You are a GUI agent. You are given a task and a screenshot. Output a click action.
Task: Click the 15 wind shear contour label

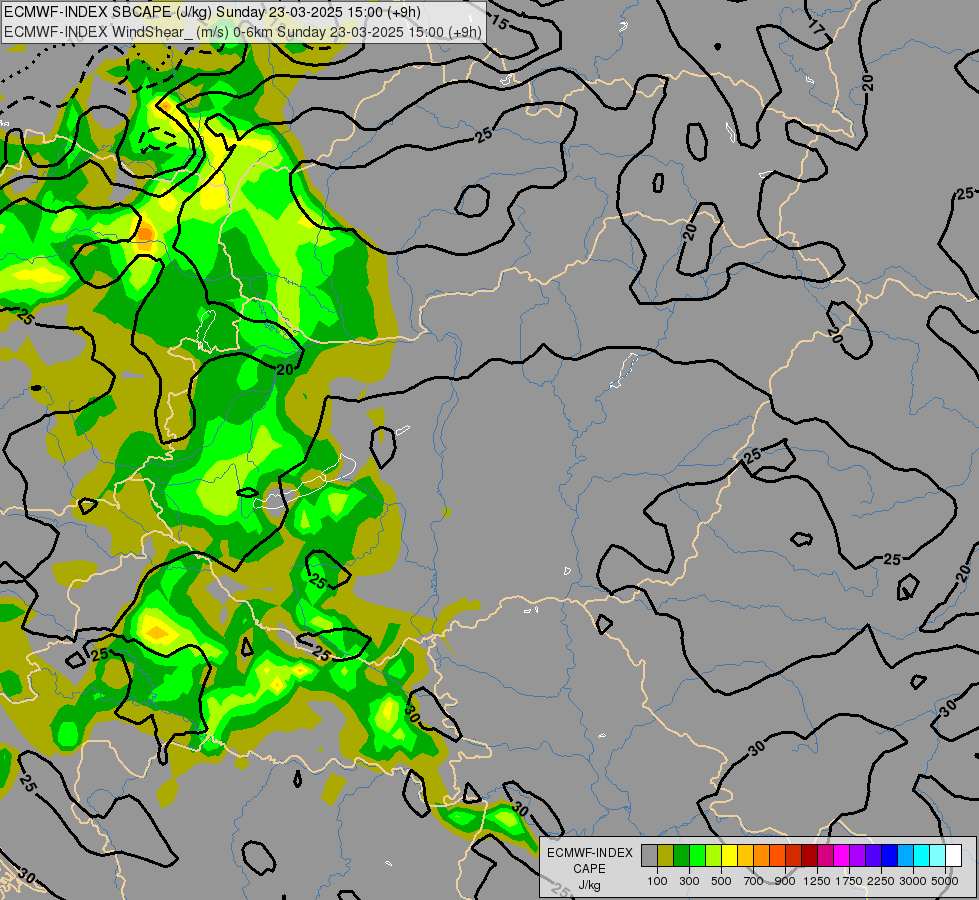tap(499, 23)
